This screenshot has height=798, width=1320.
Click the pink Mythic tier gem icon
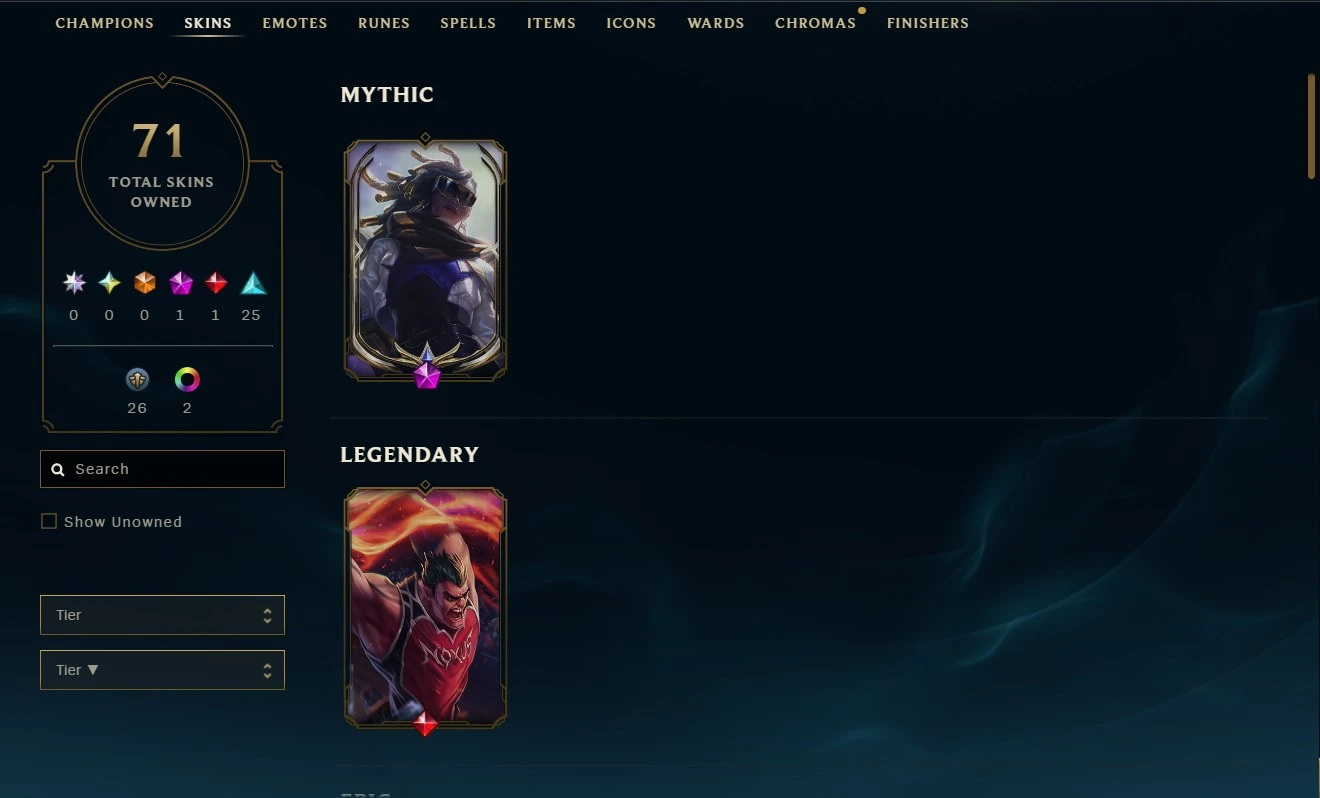click(x=180, y=283)
